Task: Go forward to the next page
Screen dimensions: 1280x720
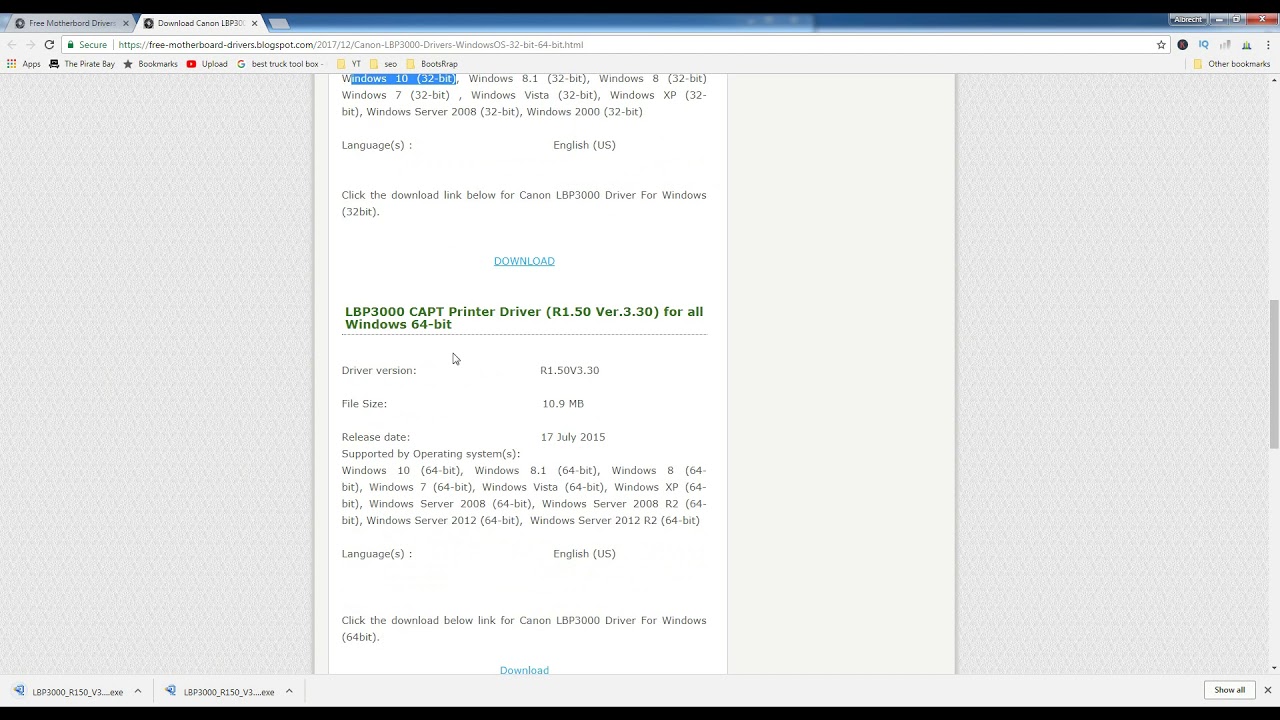Action: 30,44
